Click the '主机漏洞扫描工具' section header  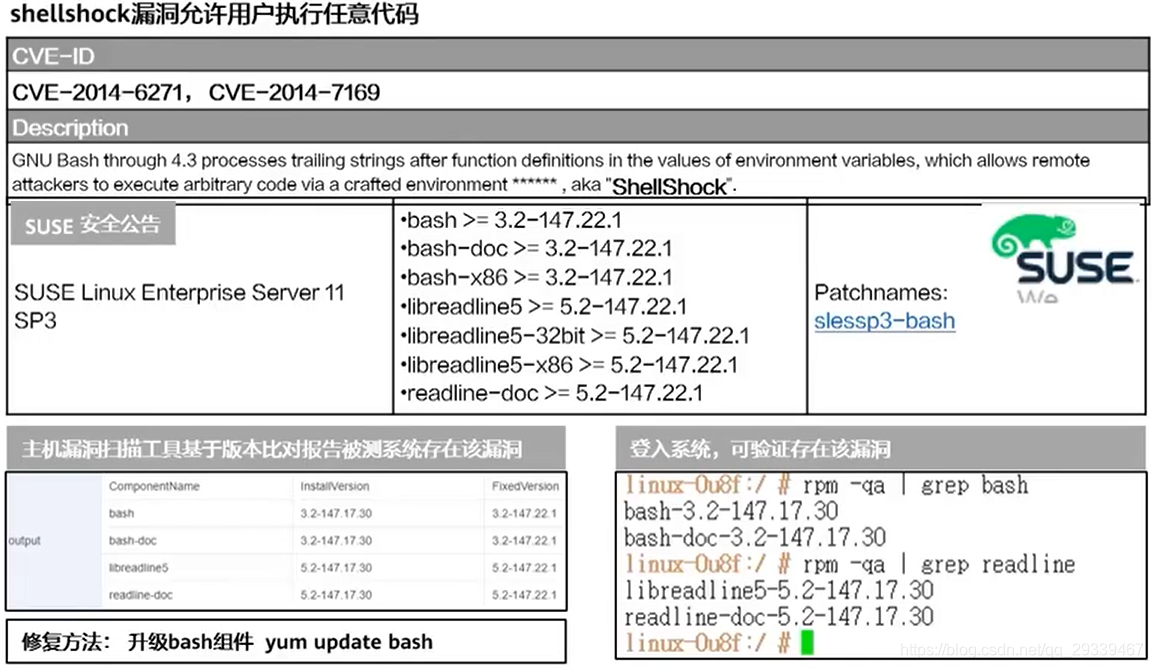point(286,448)
